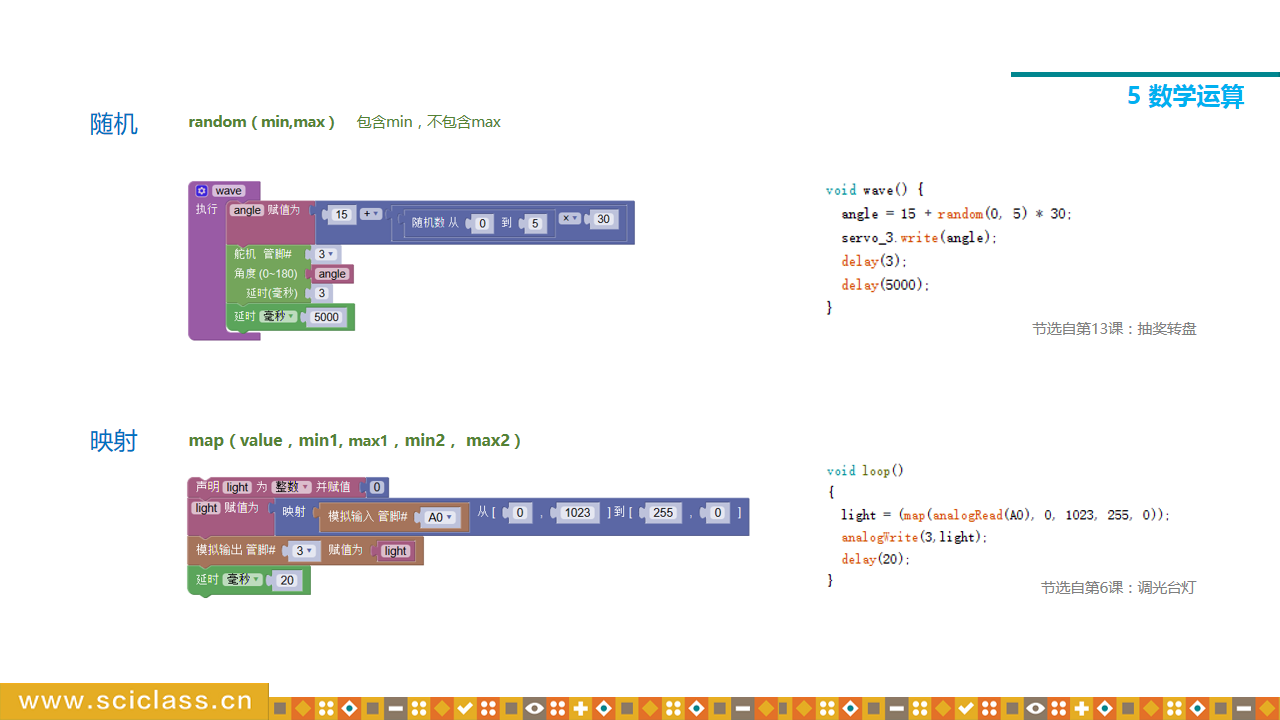Click the 延时(毫秒) value 3 field
1280x720 pixels.
[321, 293]
